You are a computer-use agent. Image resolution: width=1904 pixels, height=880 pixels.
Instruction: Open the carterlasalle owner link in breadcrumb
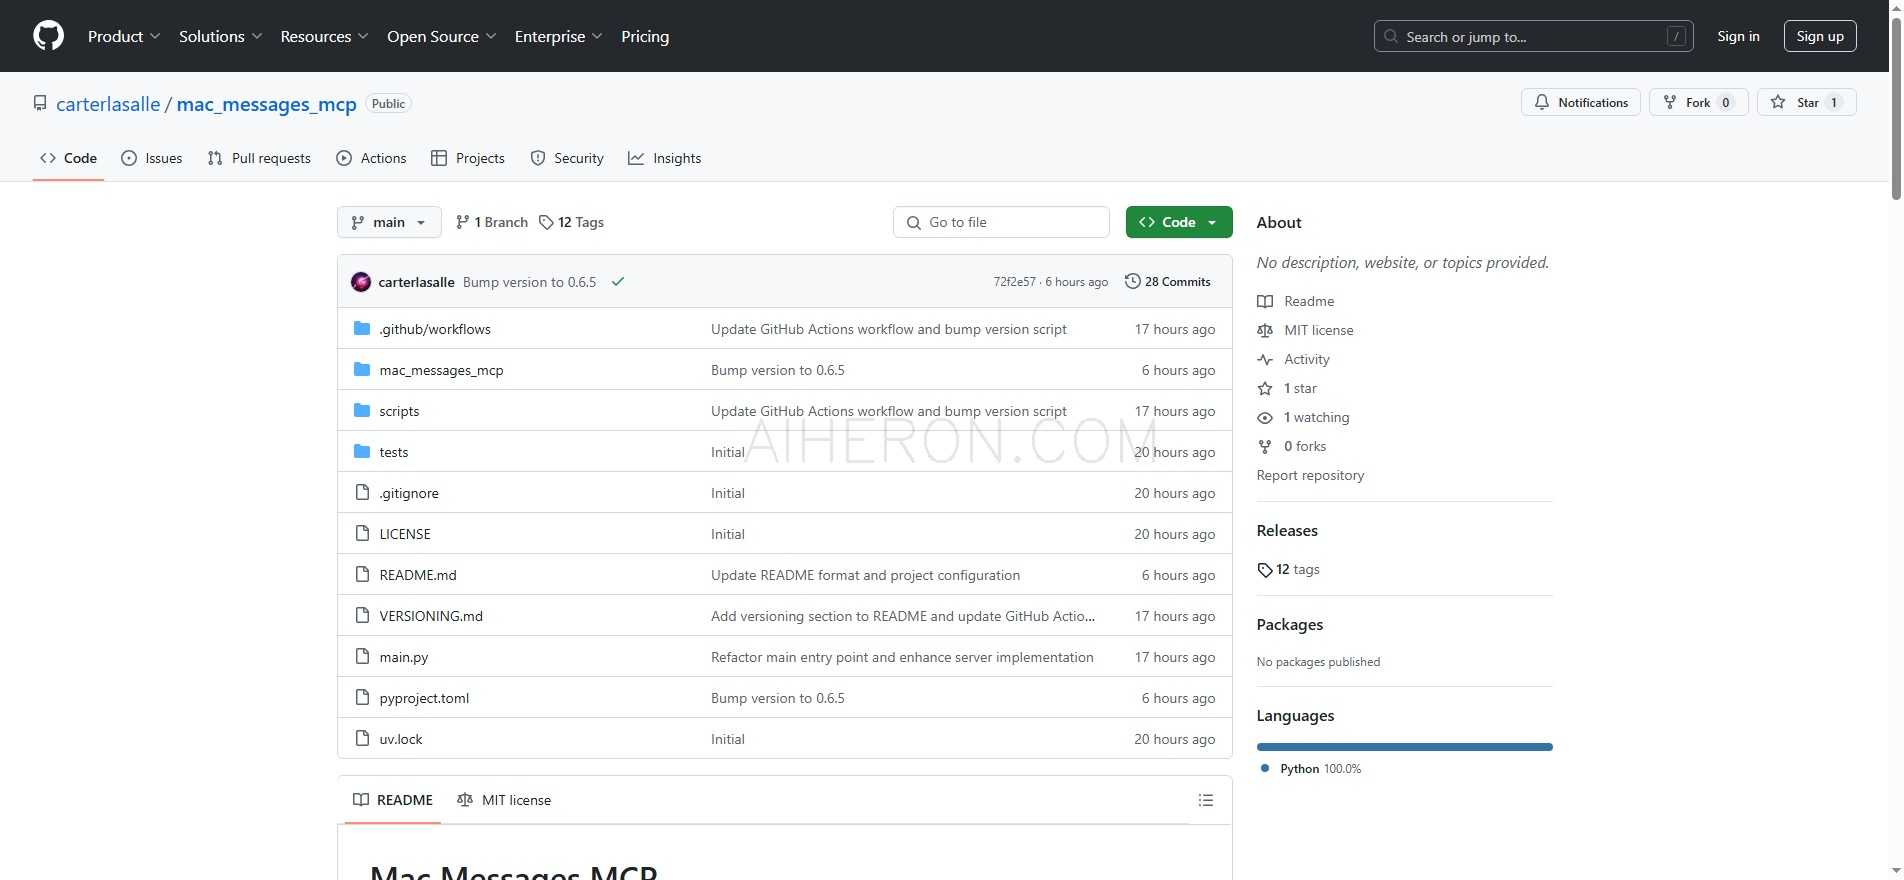pyautogui.click(x=108, y=104)
